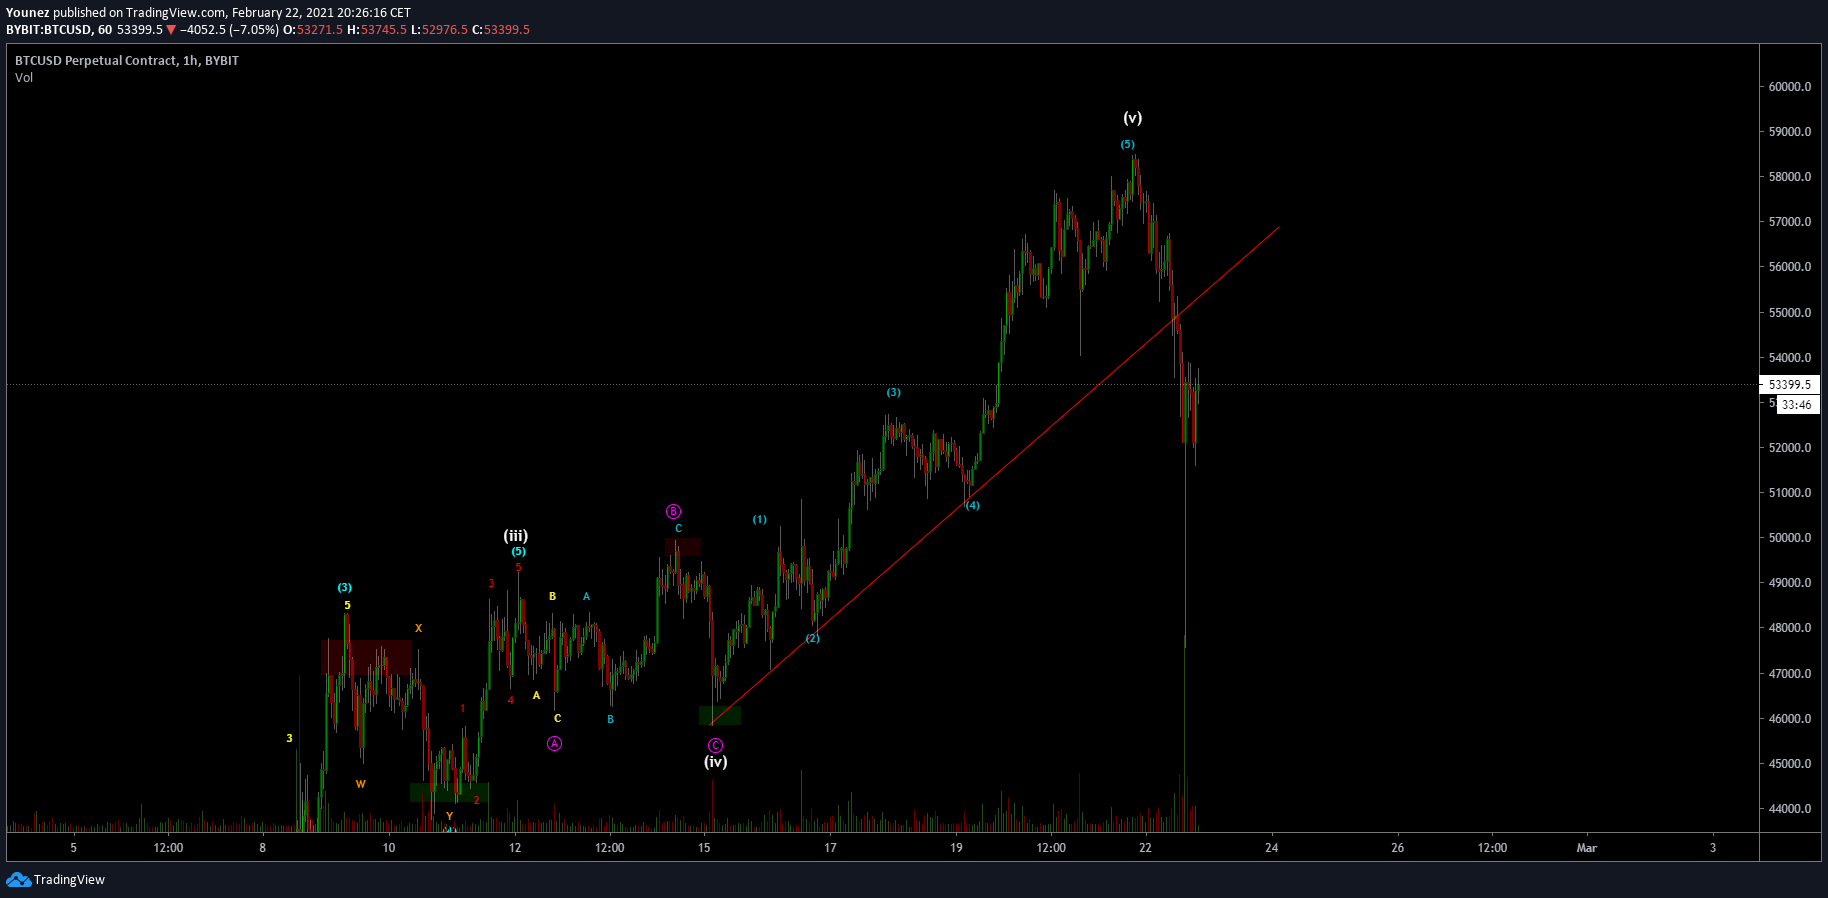The image size is (1828, 898).
Task: Select the magenta circled A label
Action: [554, 743]
